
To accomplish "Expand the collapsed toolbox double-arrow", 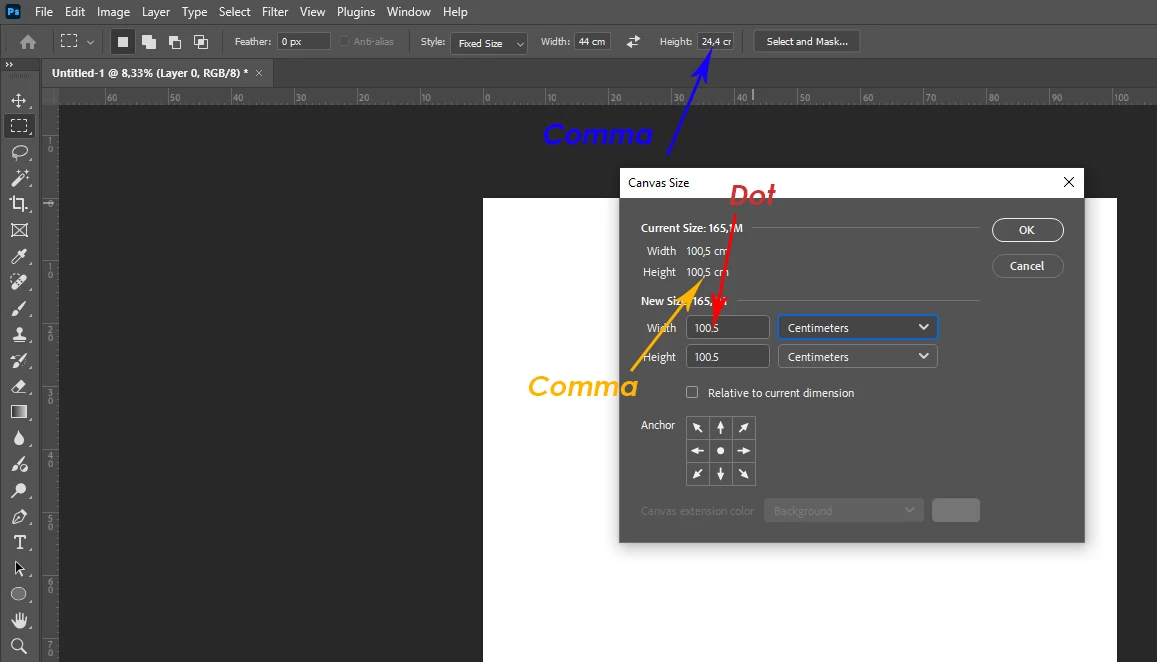I will (9, 65).
